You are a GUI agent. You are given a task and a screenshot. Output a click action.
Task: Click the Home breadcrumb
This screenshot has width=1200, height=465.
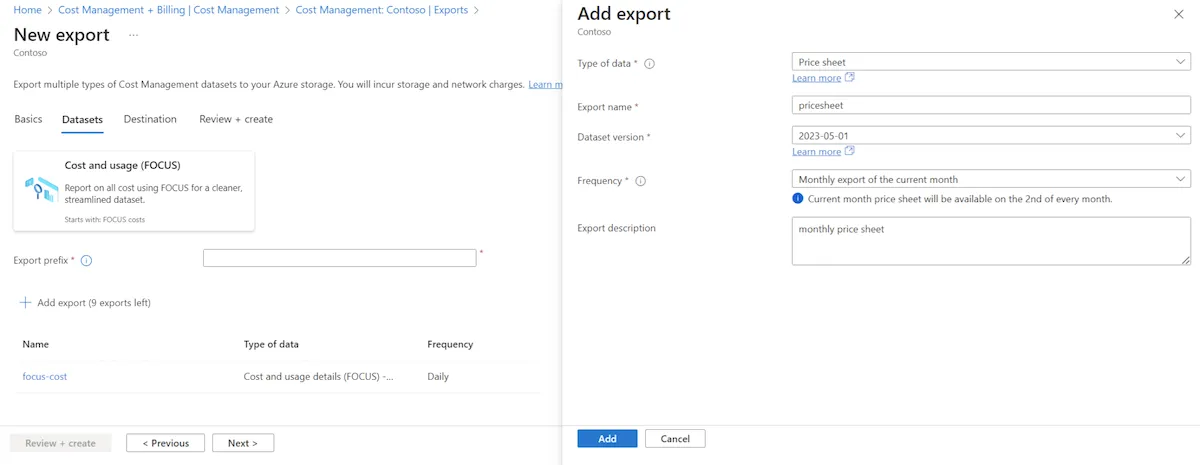click(28, 10)
